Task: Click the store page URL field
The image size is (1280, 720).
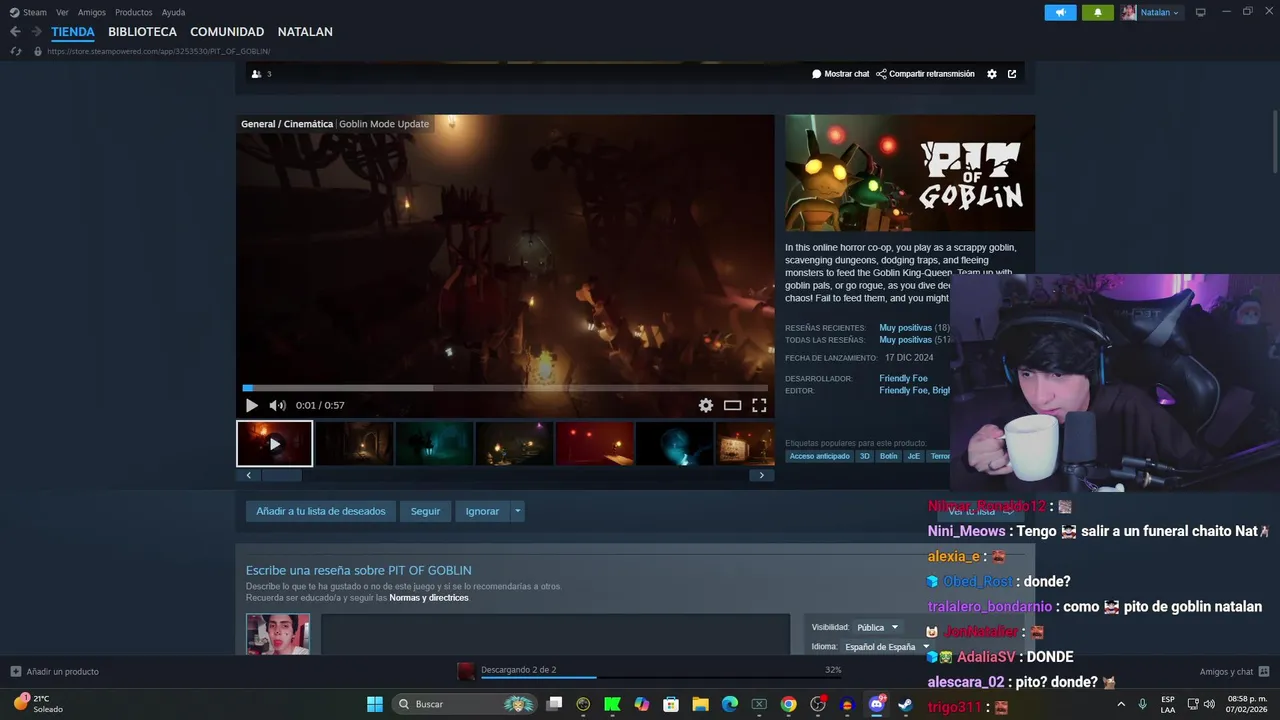Action: [158, 51]
